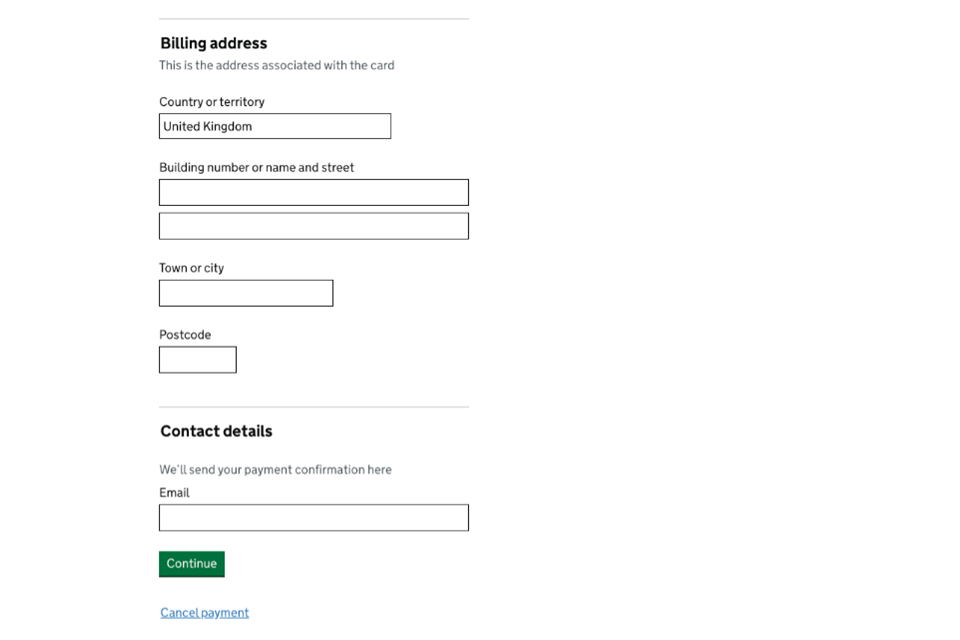Click the first building and street address box
Viewport: 960px width, 640px height.
pos(313,192)
